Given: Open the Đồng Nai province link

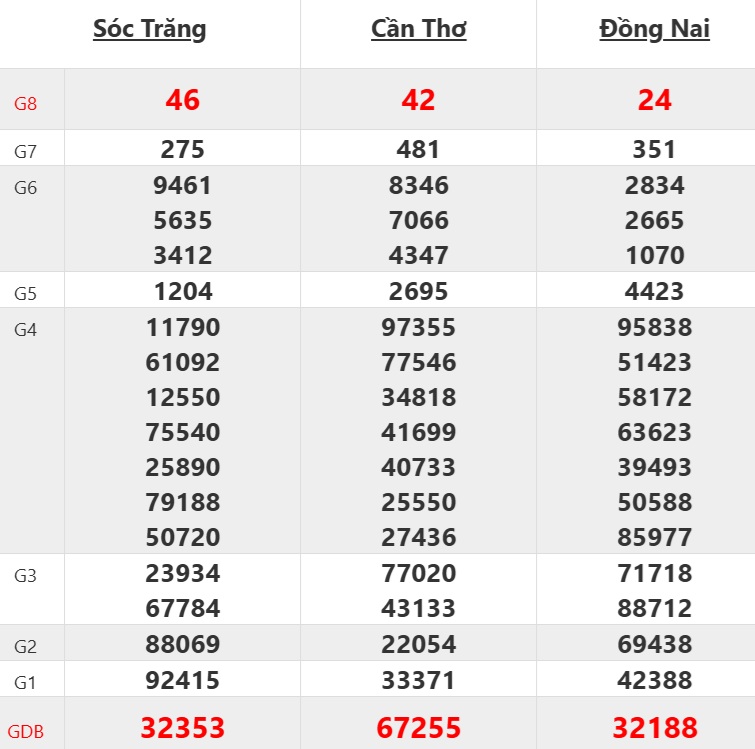Looking at the screenshot, I should [x=654, y=30].
